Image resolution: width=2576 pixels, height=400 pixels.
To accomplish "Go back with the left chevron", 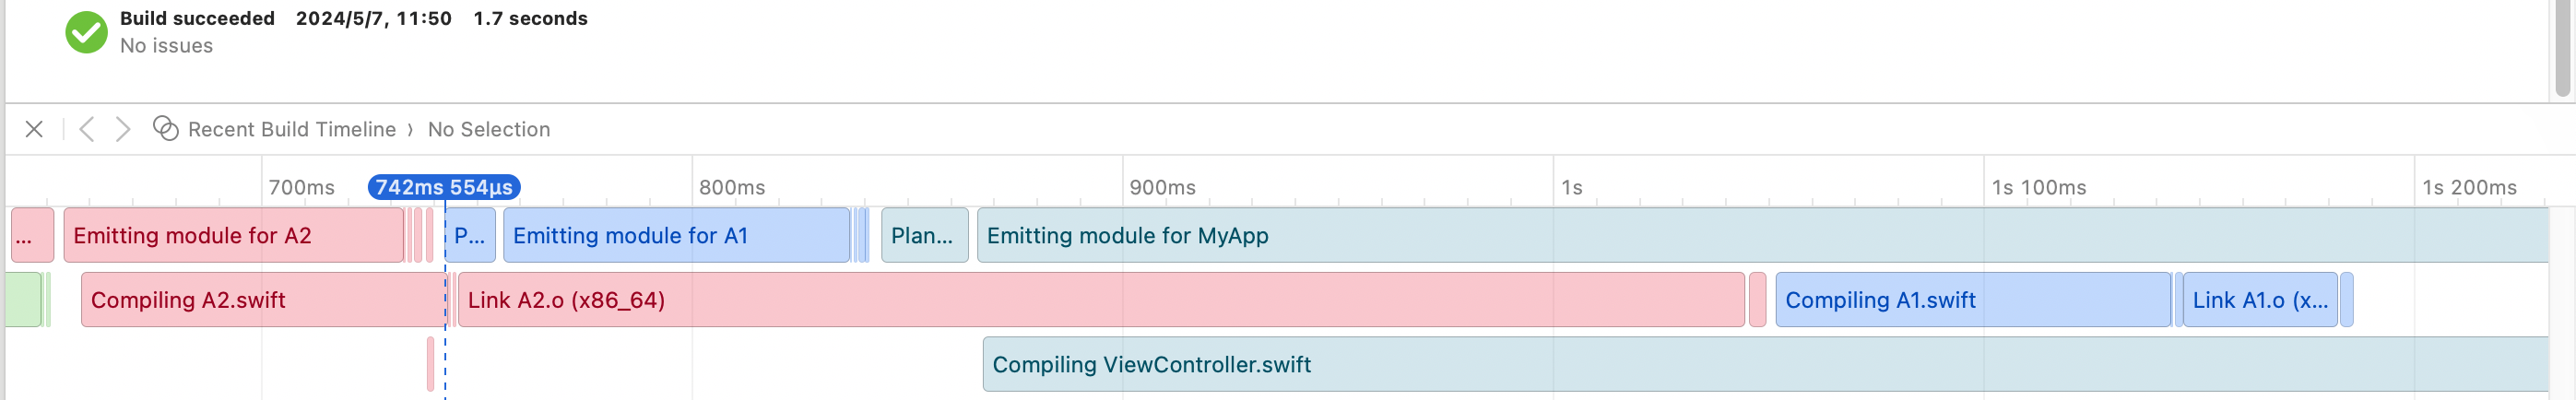I will 87,129.
